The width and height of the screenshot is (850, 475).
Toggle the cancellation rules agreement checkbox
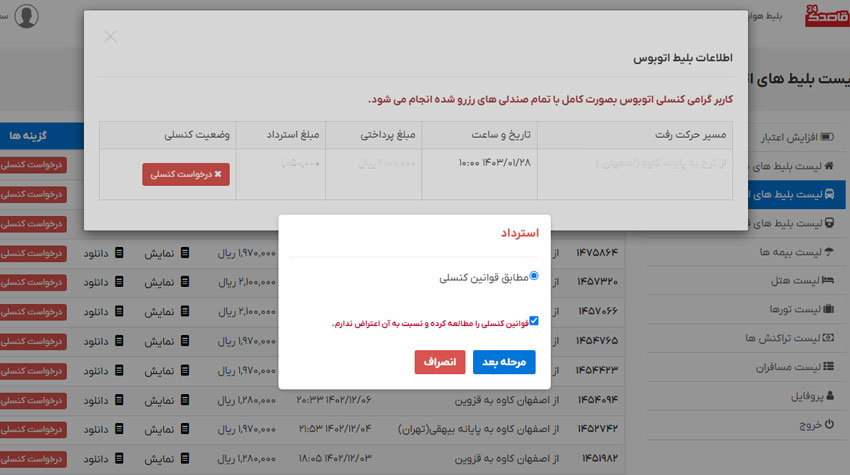click(x=534, y=321)
